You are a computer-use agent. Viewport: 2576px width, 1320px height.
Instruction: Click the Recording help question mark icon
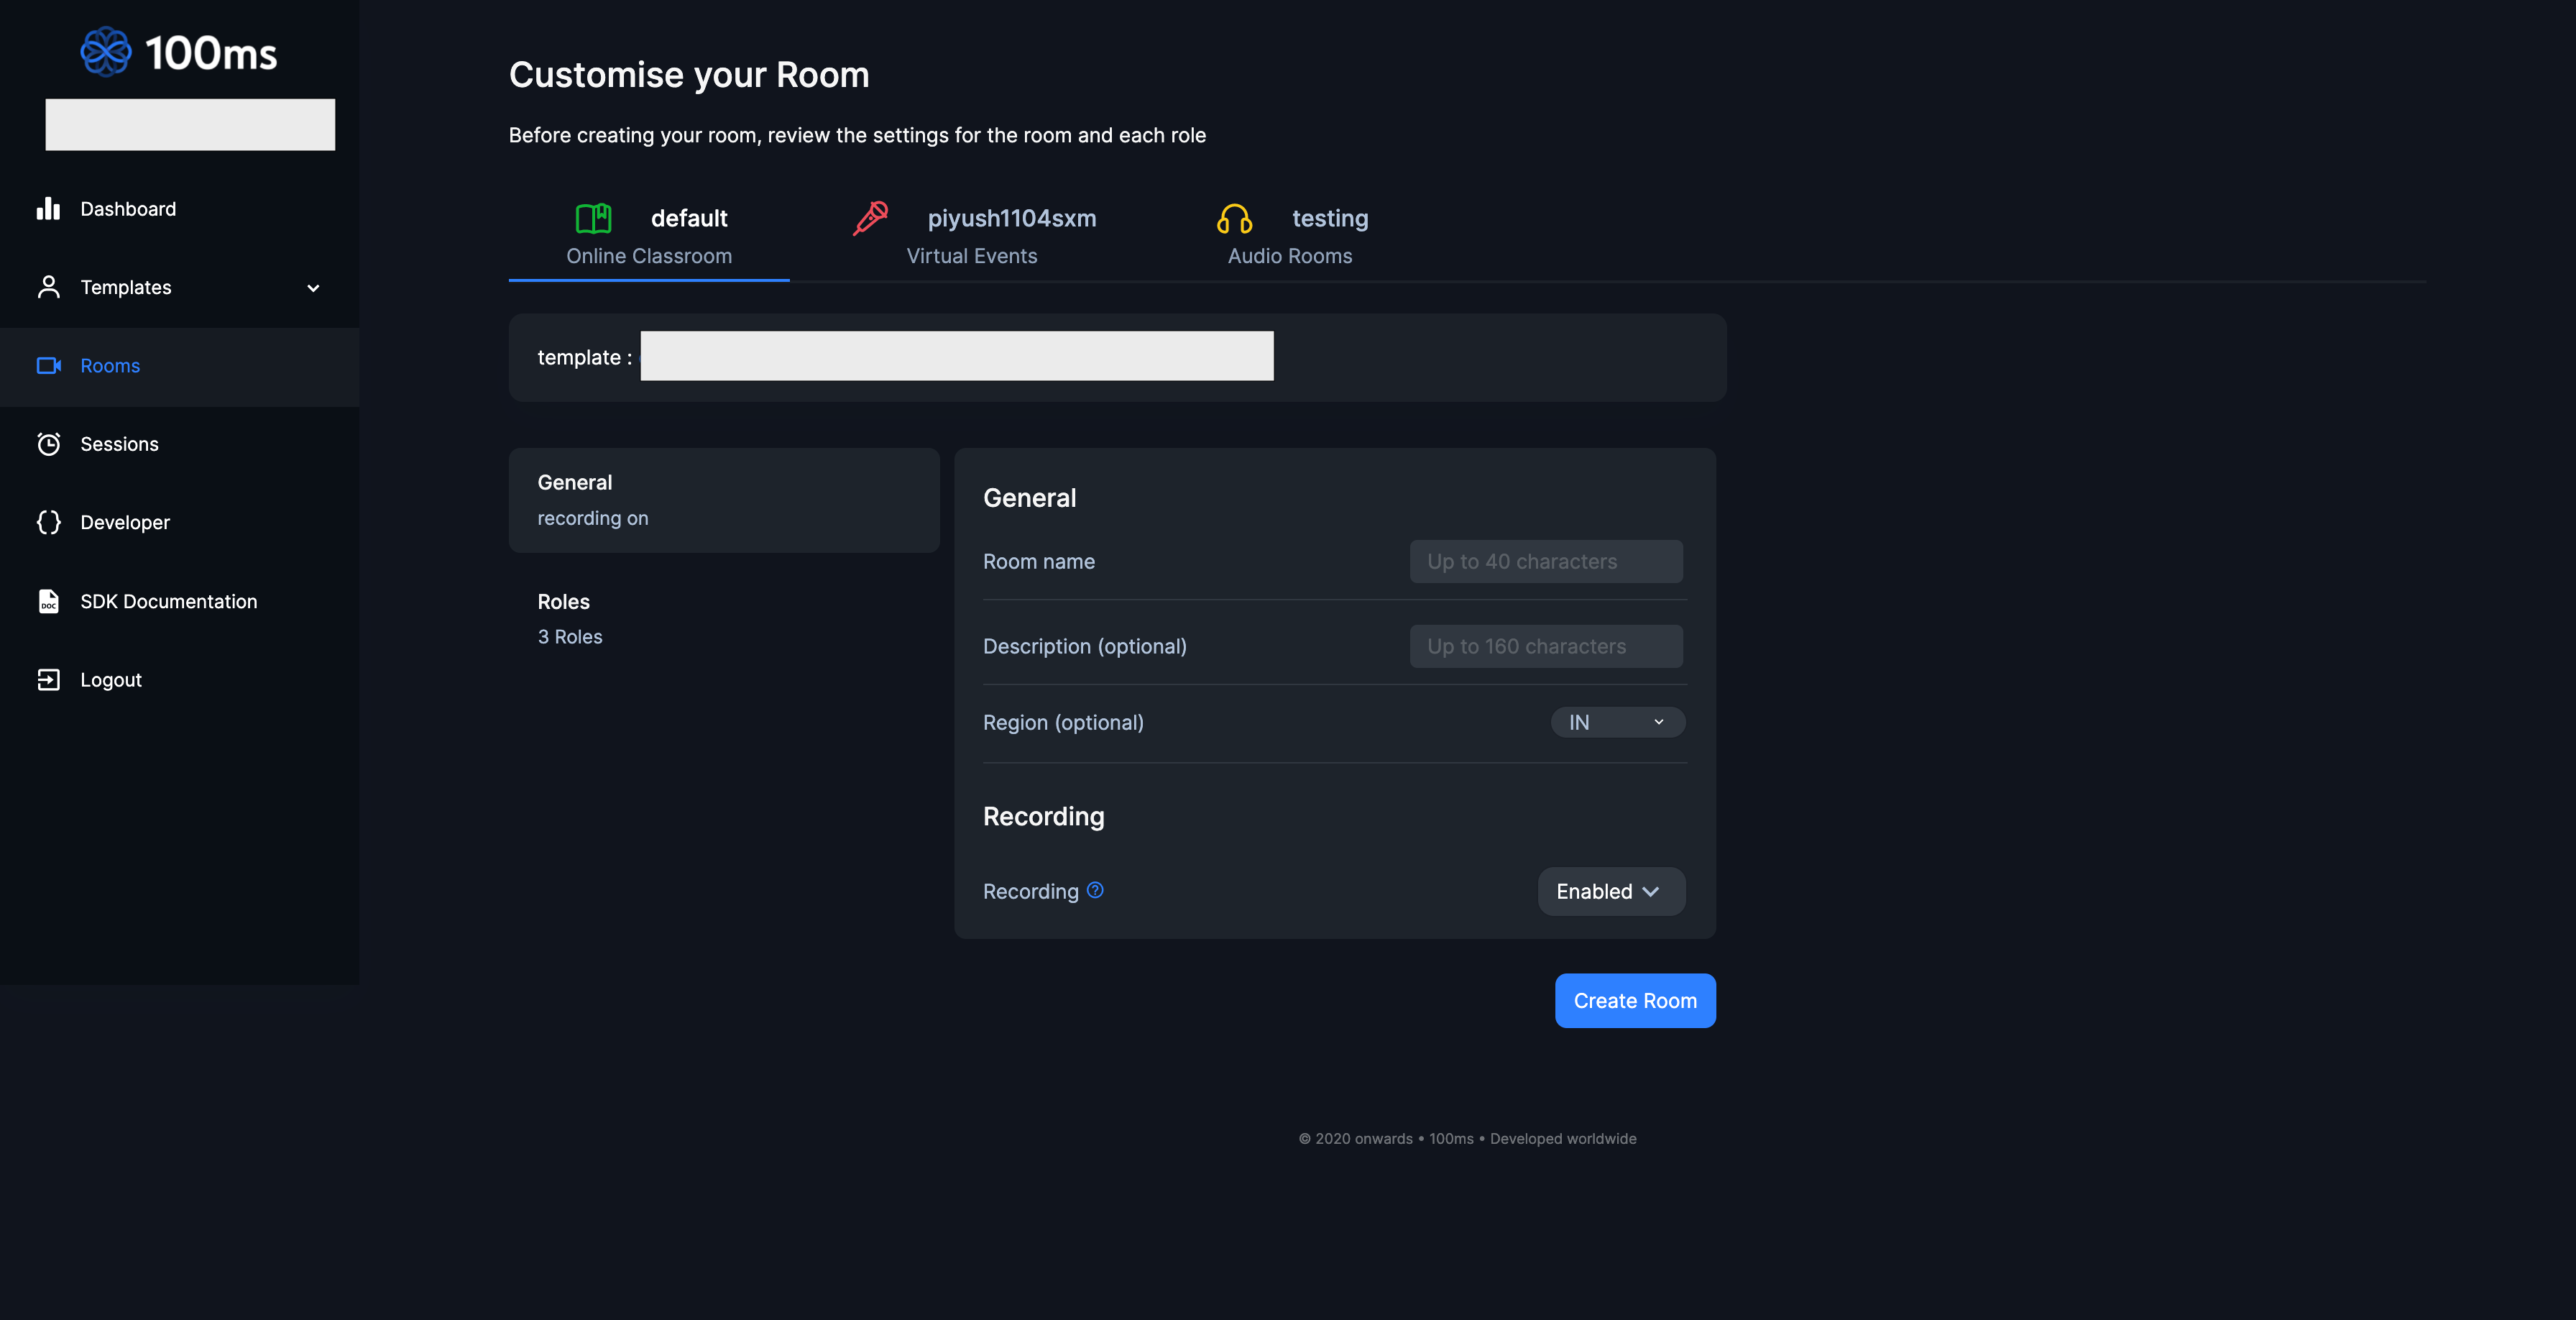pyautogui.click(x=1096, y=891)
